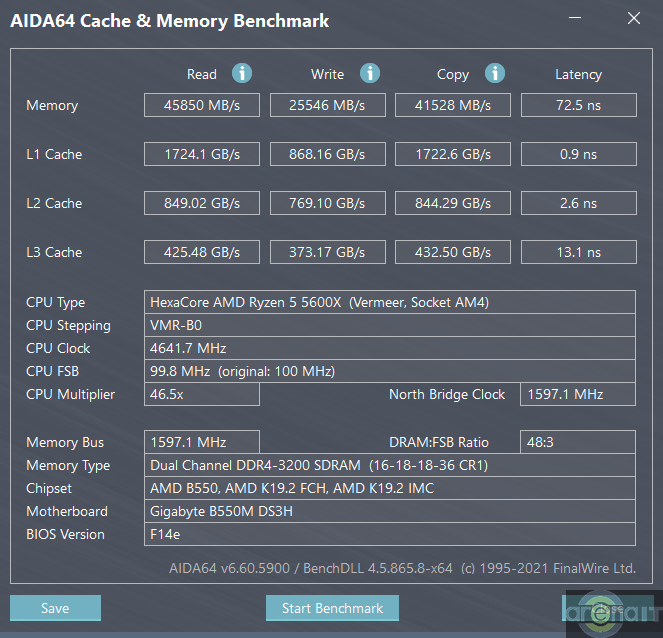The height and width of the screenshot is (638, 663).
Task: Close the AIDA64 benchmark window
Action: point(633,19)
